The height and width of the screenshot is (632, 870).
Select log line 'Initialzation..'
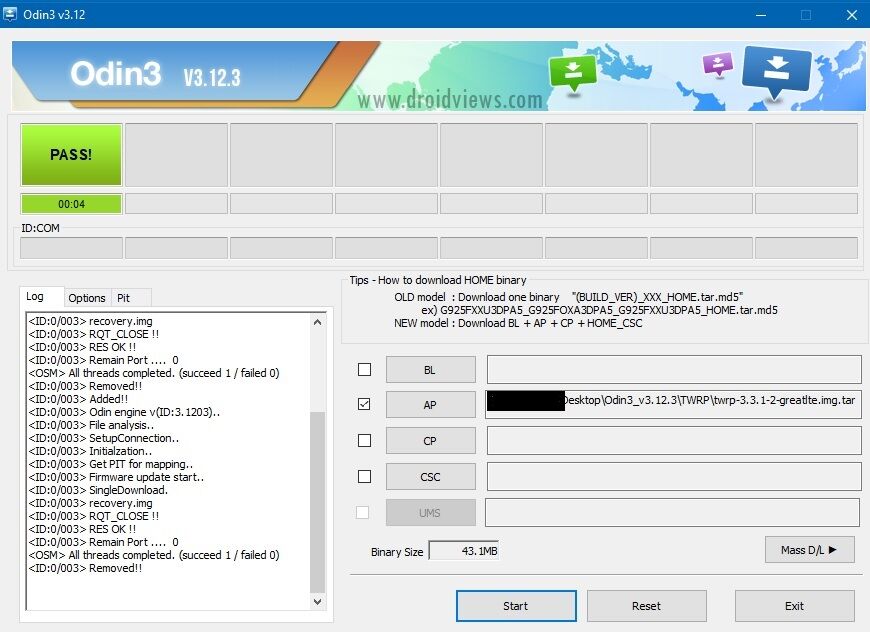(x=90, y=452)
